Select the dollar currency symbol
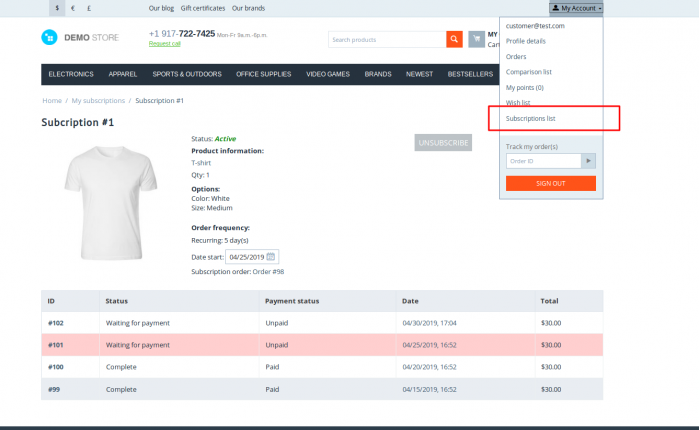This screenshot has width=700, height=430. click(57, 8)
